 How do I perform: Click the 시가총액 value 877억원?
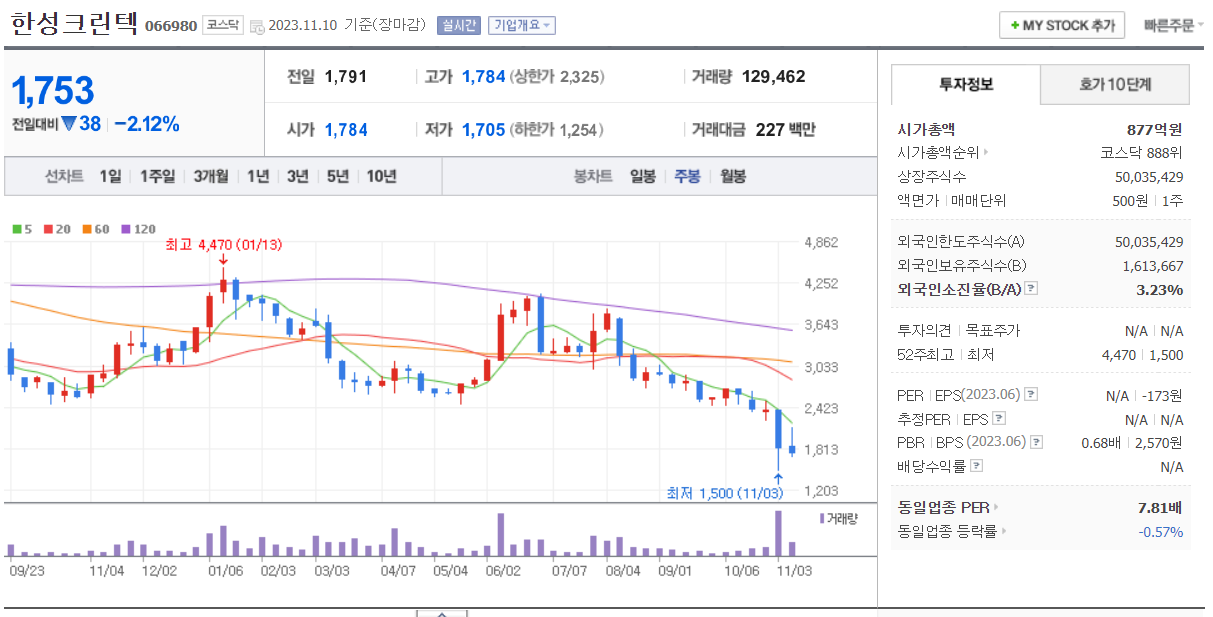coord(1154,129)
